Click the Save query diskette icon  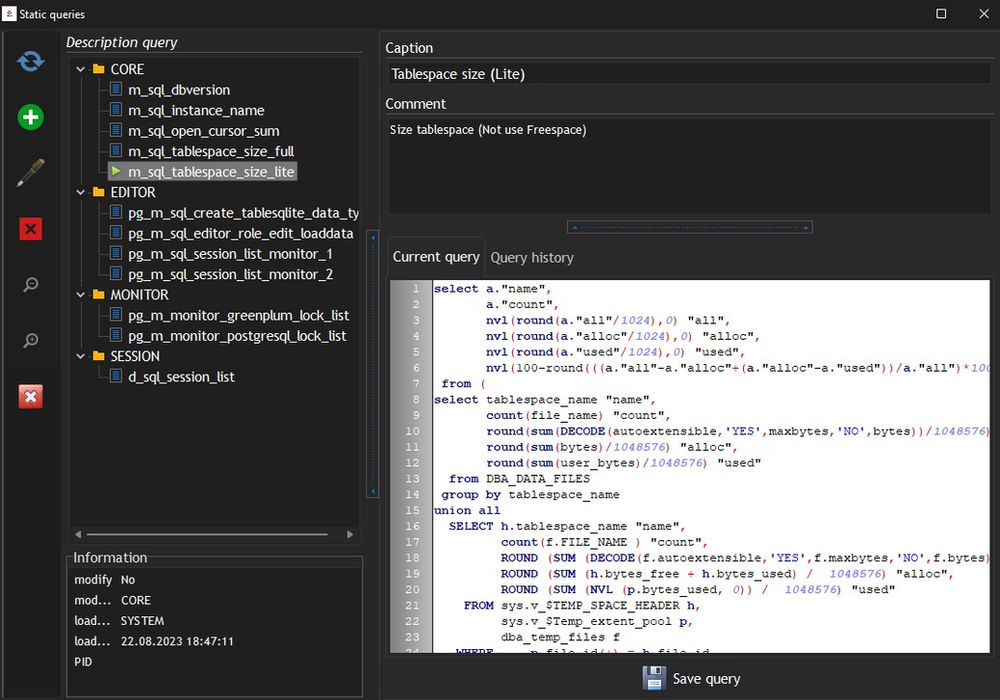pos(654,678)
